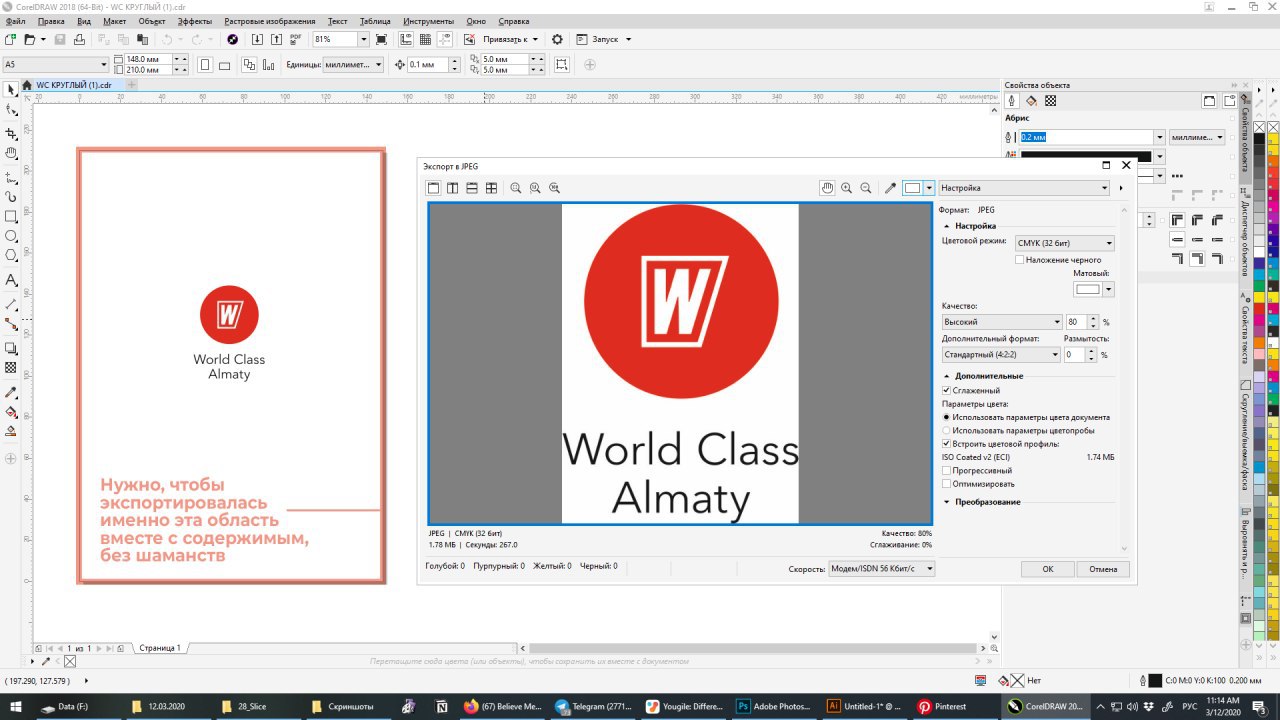Enable the Оптимизировать checkbox
This screenshot has width=1280, height=720.
(947, 484)
